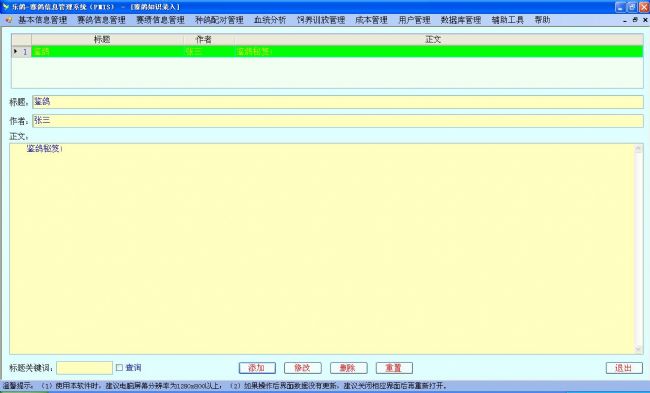Click the 退出 button
Screen dimensions: 650x393
[624, 368]
